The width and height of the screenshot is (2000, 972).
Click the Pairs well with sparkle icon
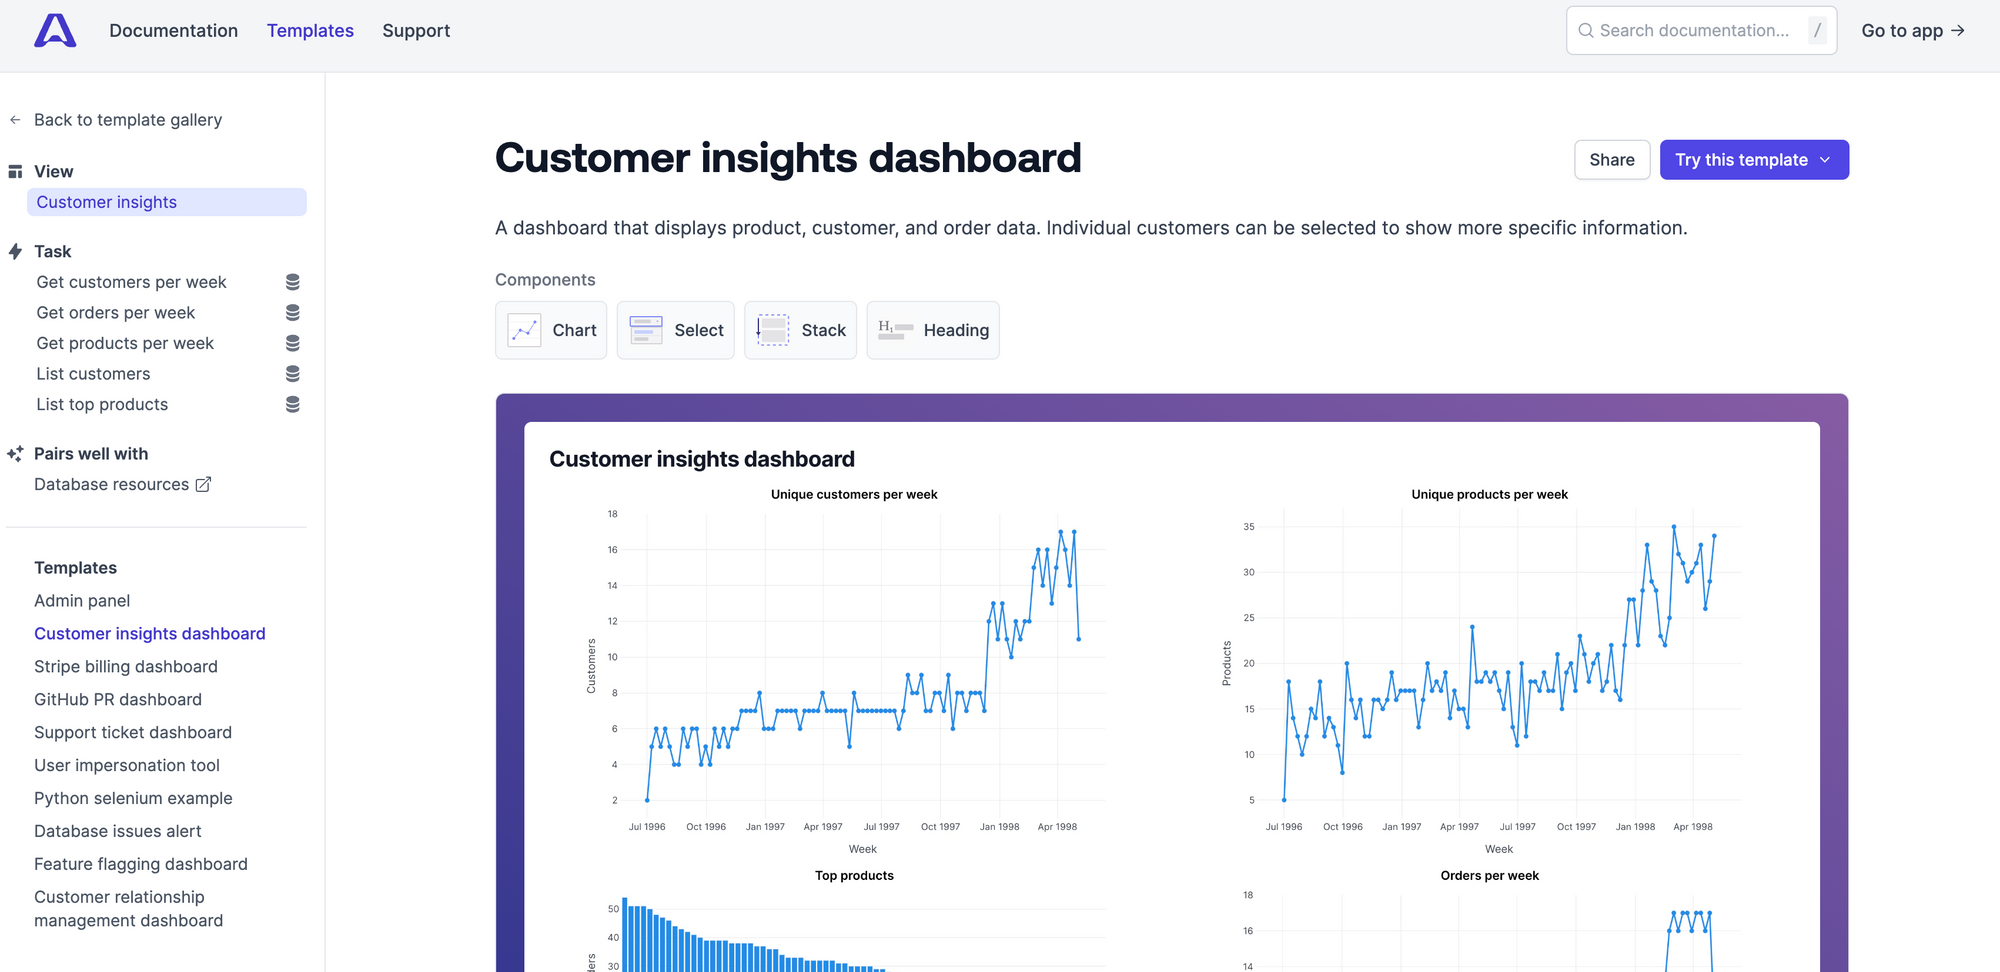tap(15, 454)
